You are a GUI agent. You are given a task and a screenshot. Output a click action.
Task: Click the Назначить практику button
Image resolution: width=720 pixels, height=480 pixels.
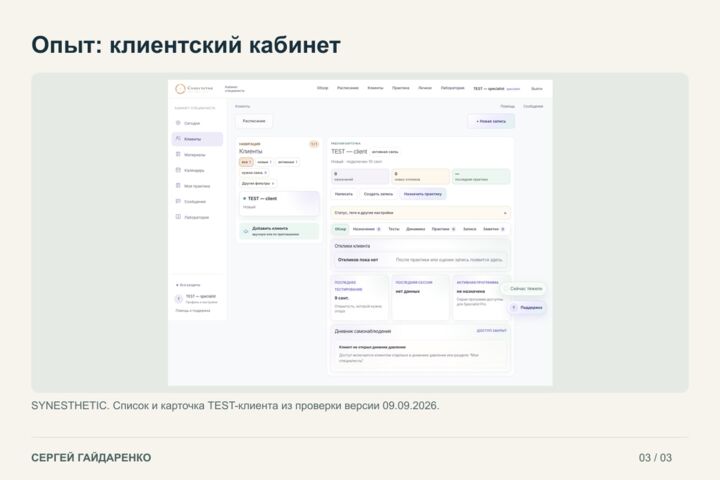[422, 194]
